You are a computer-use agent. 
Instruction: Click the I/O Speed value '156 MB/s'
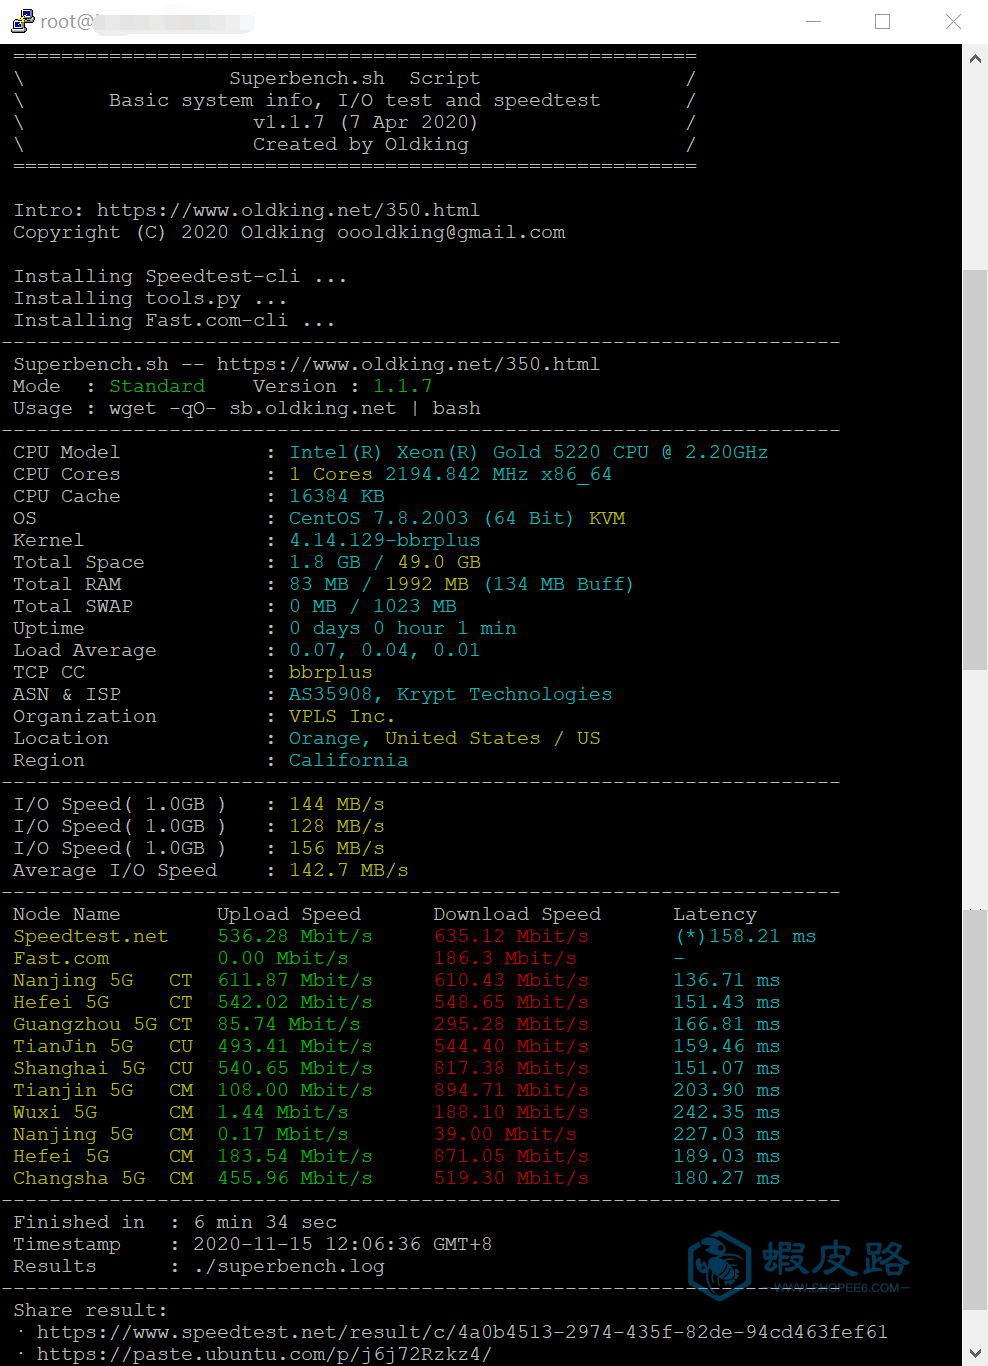pos(337,848)
